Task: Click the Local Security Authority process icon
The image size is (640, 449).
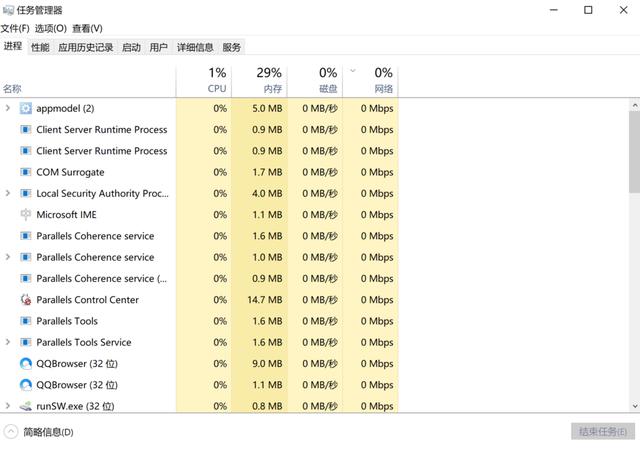Action: pos(25,193)
